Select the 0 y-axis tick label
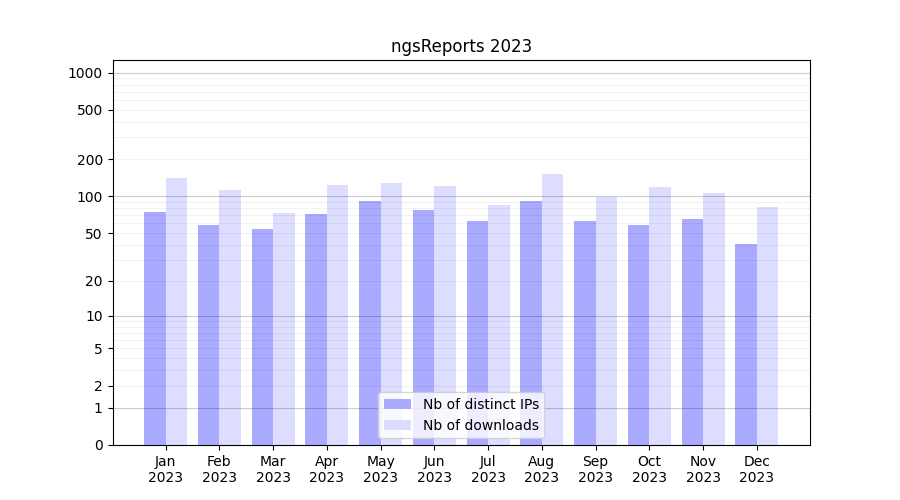The image size is (900, 500). point(98,445)
